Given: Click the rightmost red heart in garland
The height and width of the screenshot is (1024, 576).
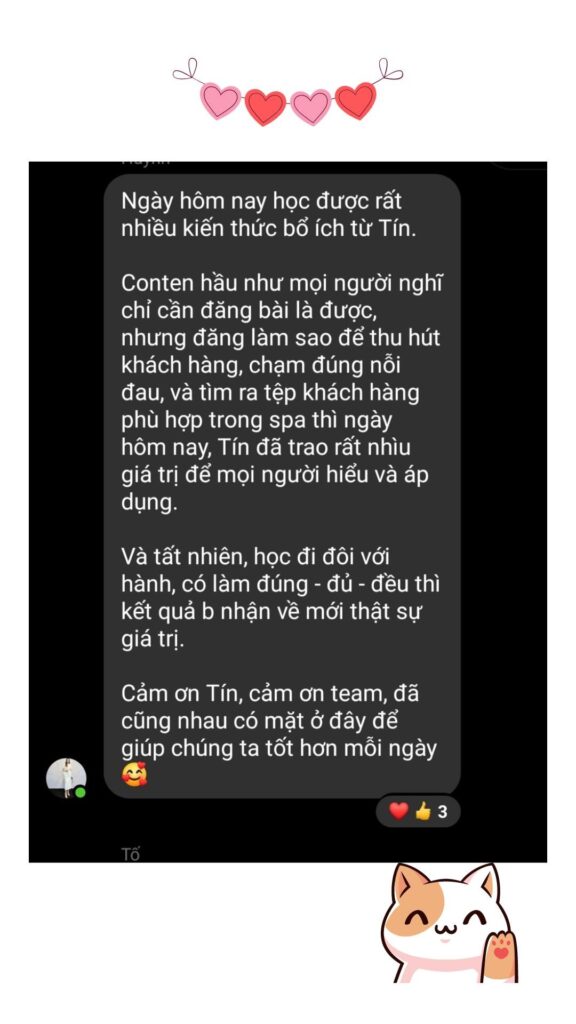Looking at the screenshot, I should coord(355,101).
